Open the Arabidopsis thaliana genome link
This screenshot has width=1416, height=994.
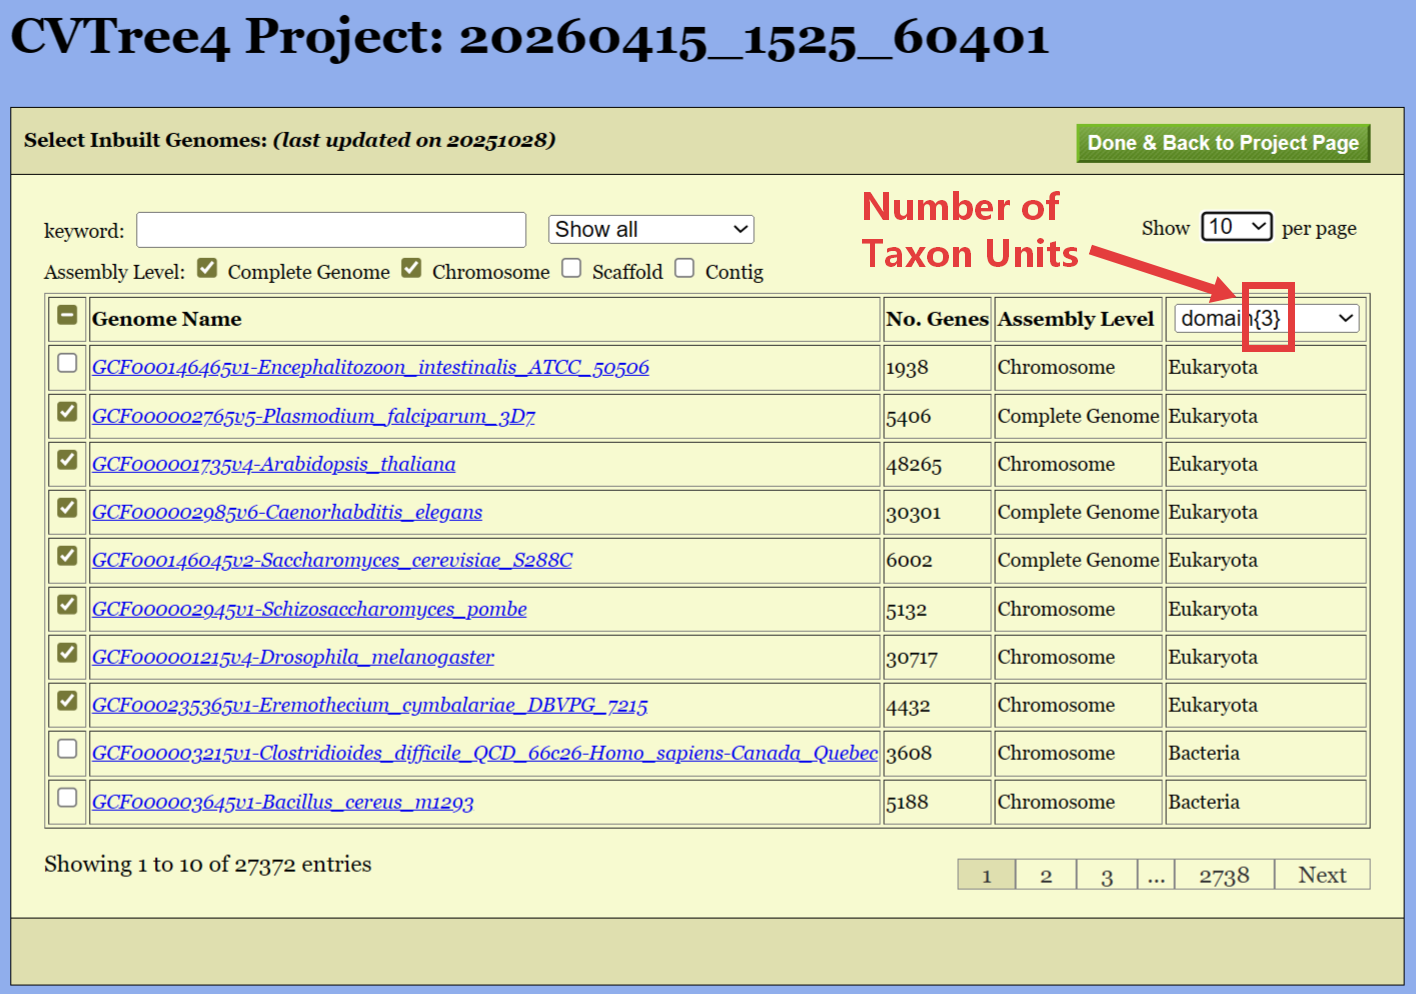273,464
